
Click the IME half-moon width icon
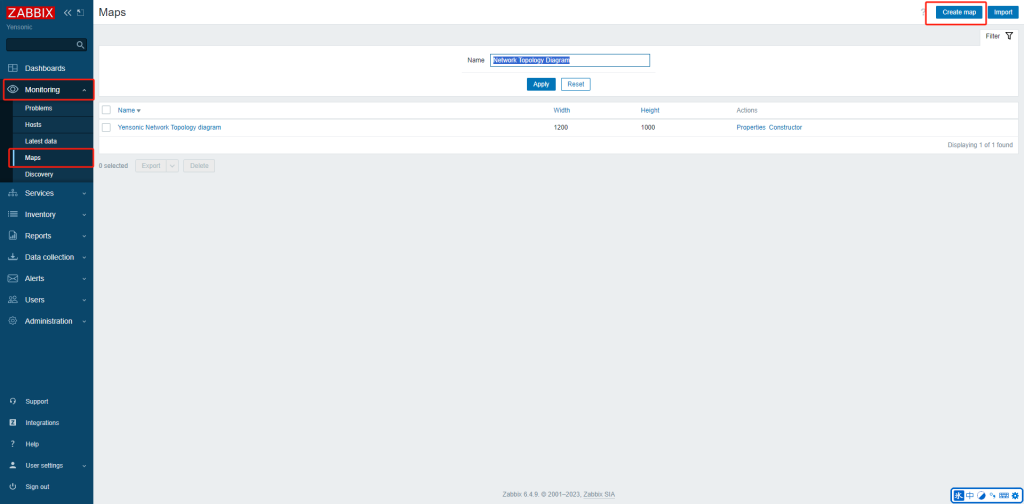[981, 496]
